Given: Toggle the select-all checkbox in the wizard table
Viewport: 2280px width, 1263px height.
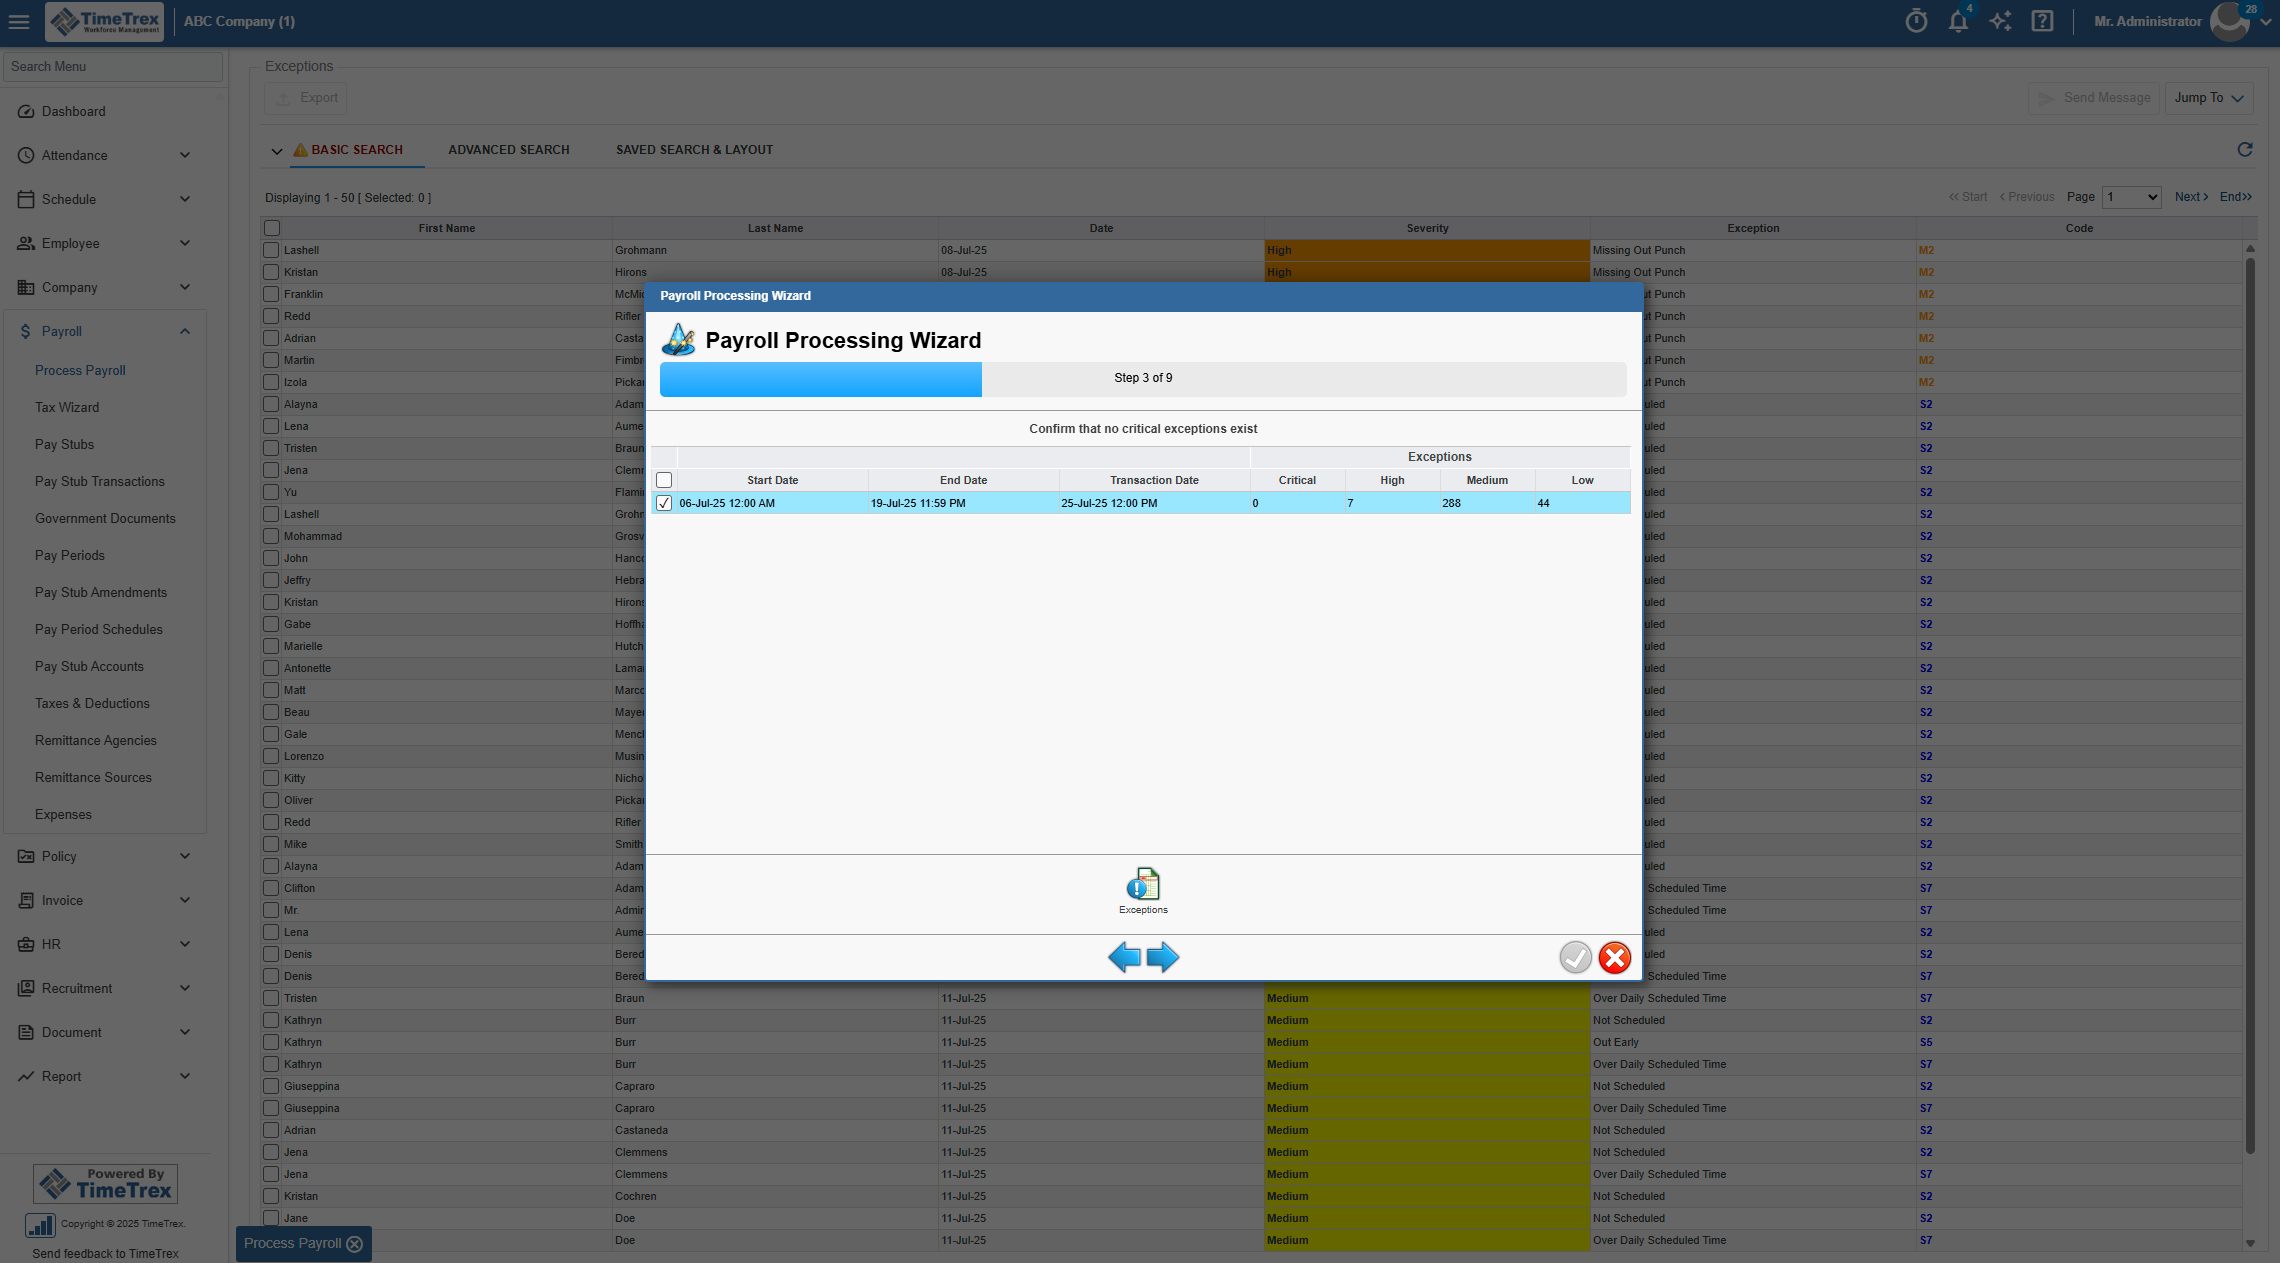Looking at the screenshot, I should (664, 480).
